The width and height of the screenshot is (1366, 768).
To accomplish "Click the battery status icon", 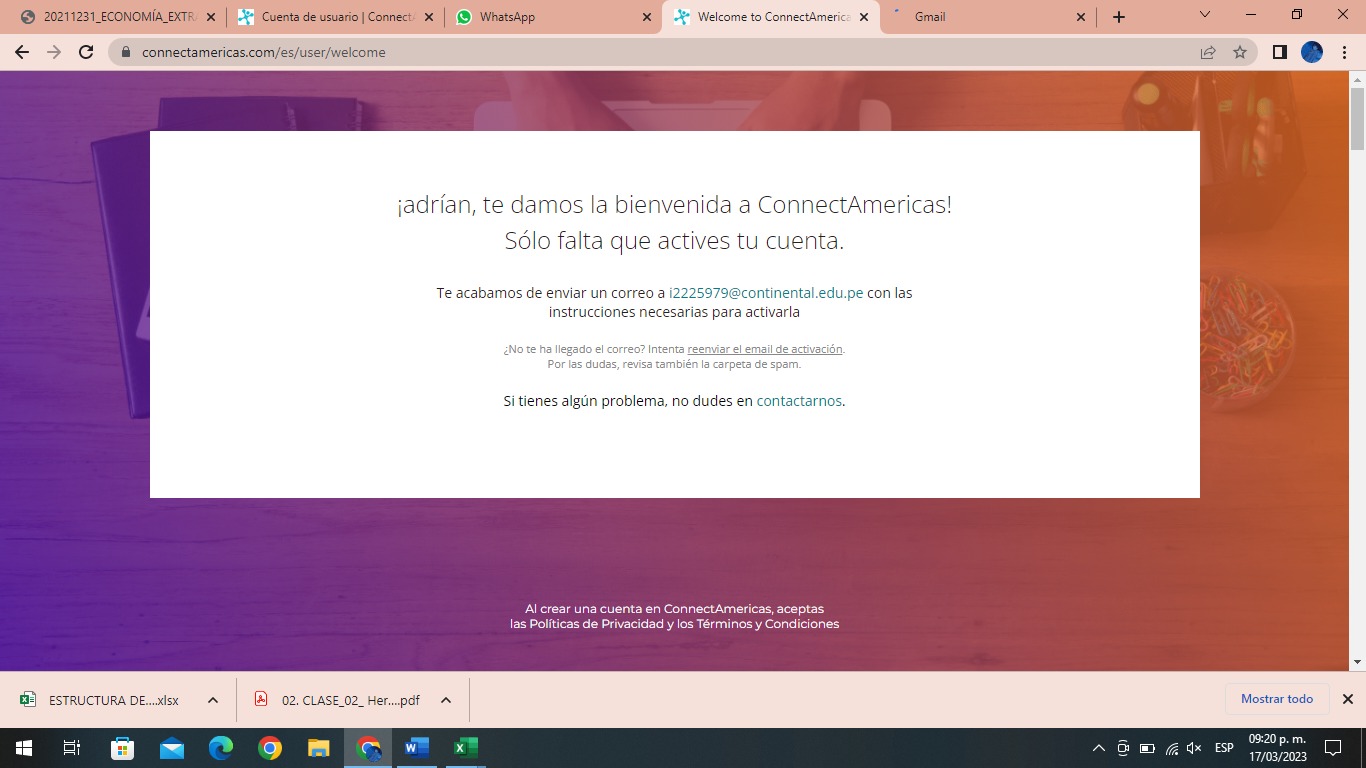I will click(1147, 748).
